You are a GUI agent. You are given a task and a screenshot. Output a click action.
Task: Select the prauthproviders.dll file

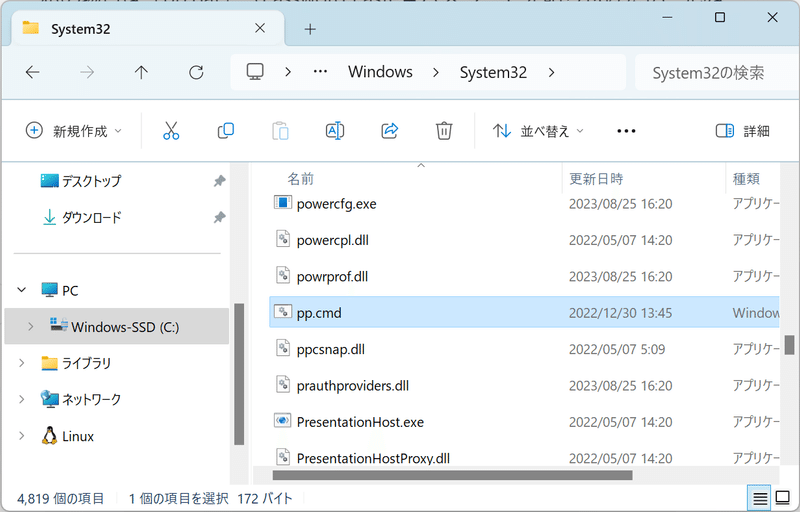353,386
